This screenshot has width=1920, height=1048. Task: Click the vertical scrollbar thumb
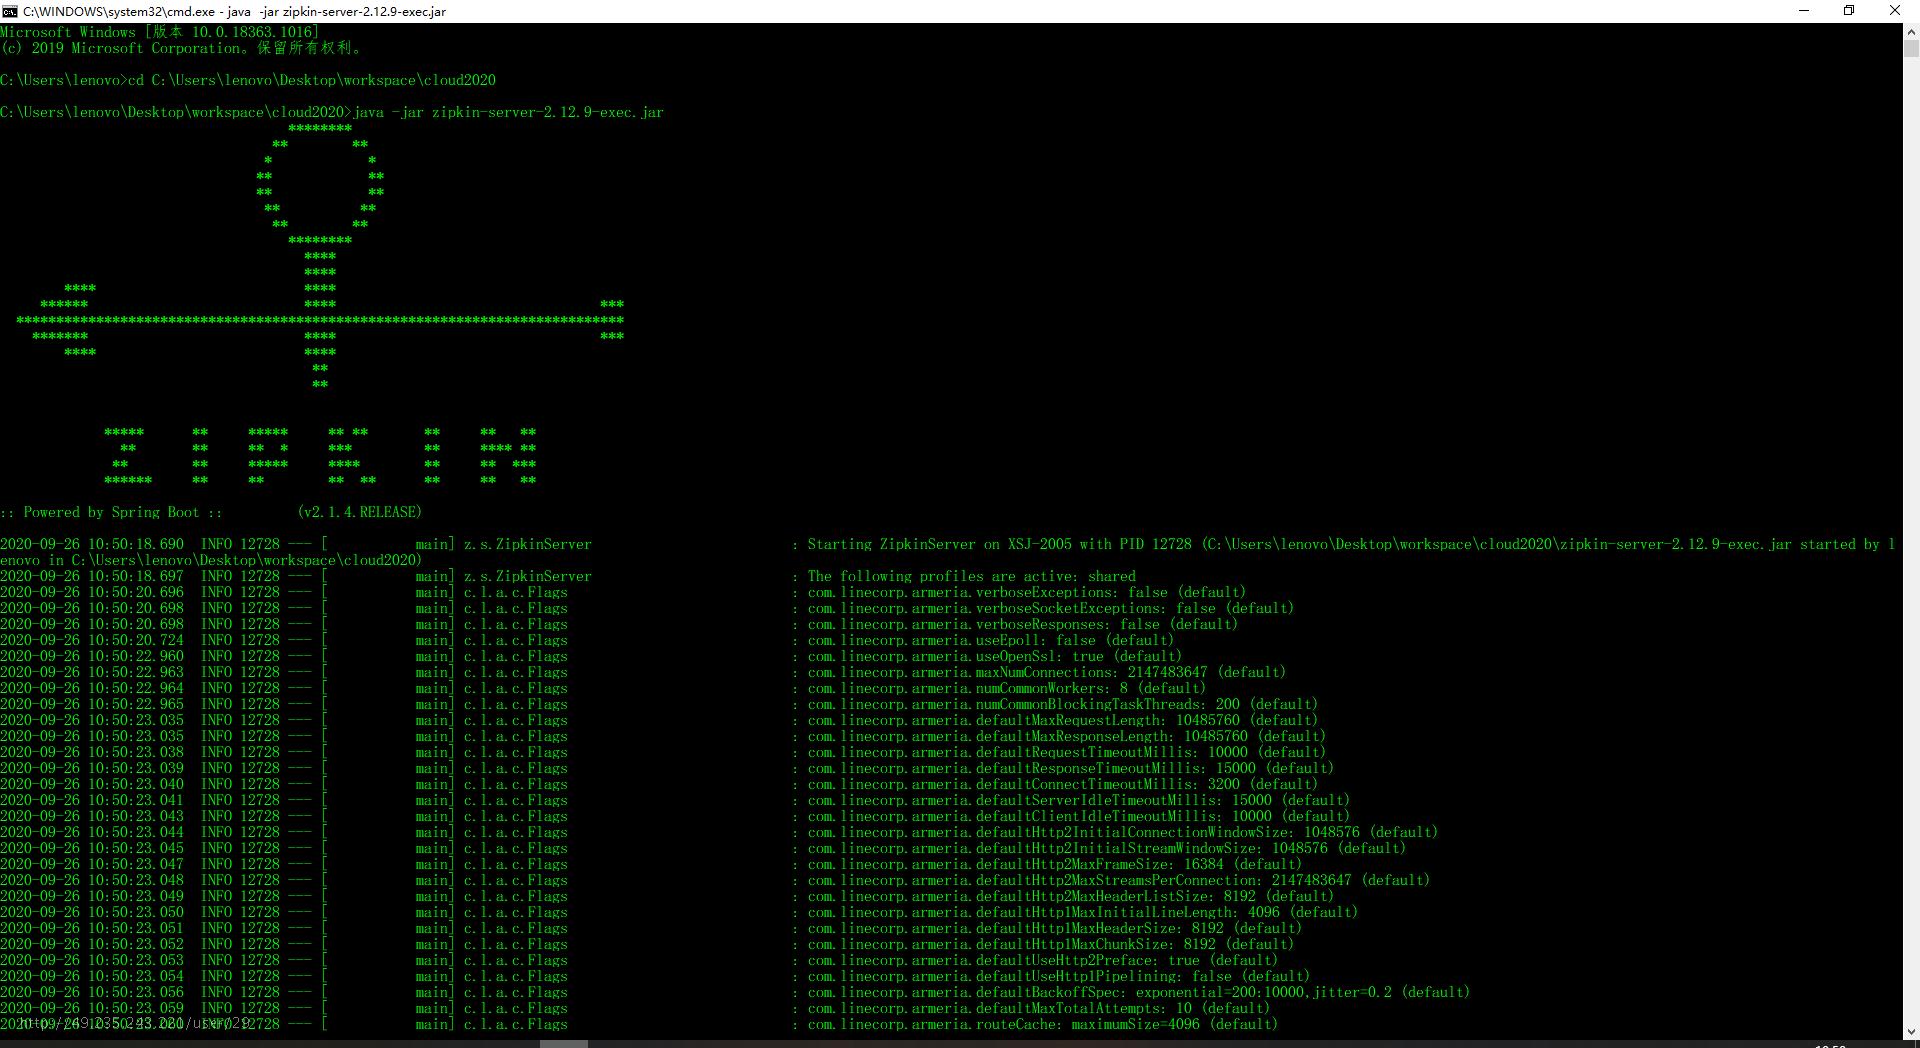tap(1911, 48)
